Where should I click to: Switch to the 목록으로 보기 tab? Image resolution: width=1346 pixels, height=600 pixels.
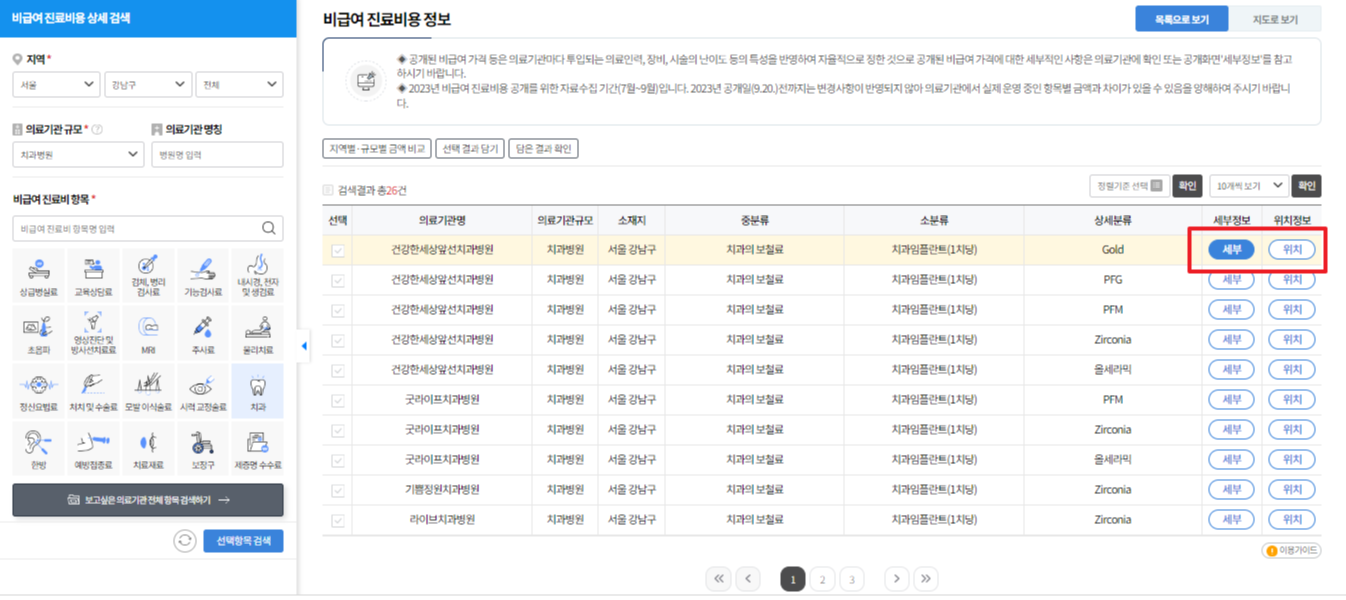[x=1181, y=18]
